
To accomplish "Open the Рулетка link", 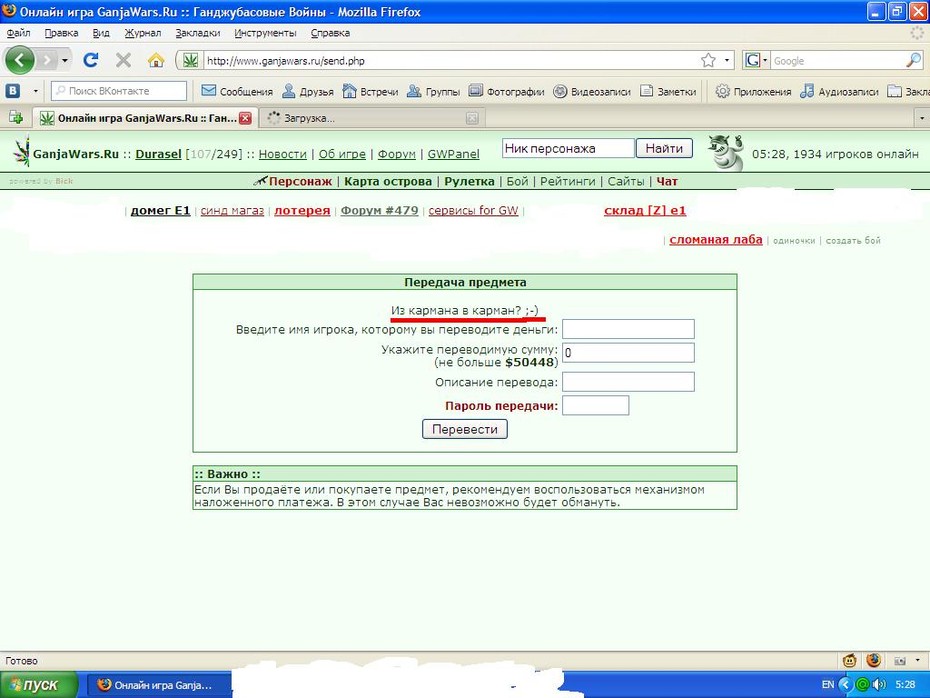I will tap(469, 181).
